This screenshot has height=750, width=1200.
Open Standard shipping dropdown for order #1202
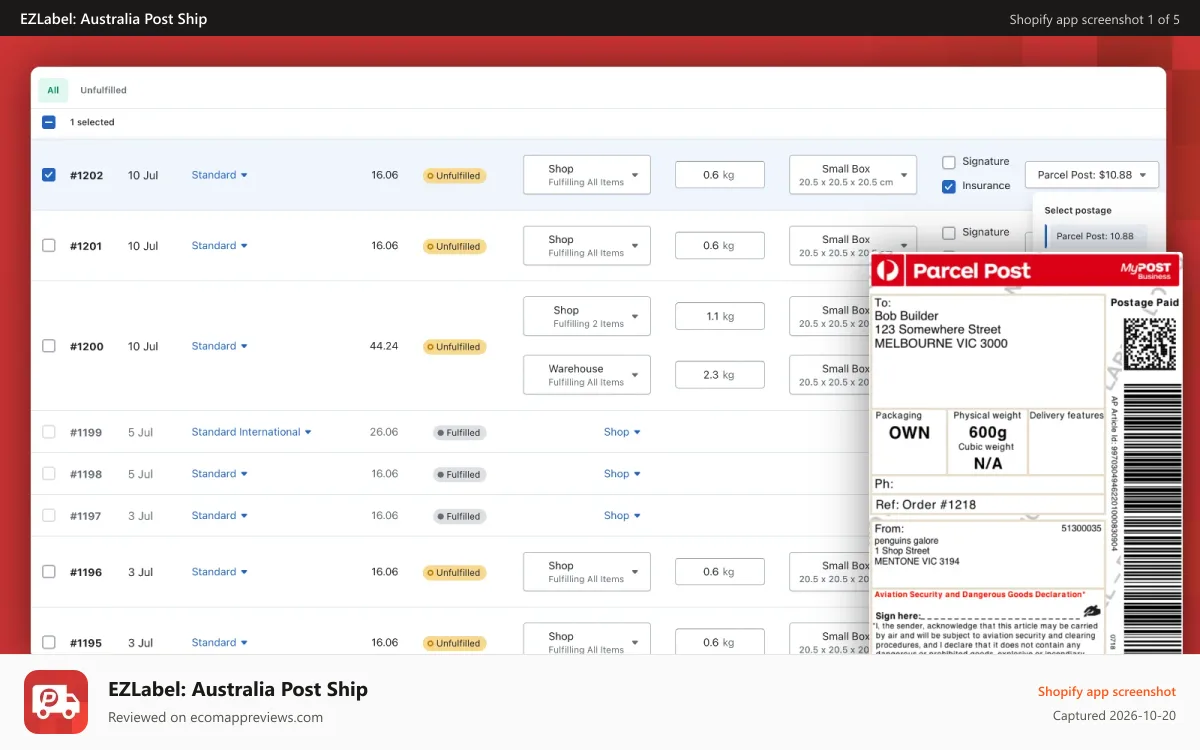coord(220,175)
